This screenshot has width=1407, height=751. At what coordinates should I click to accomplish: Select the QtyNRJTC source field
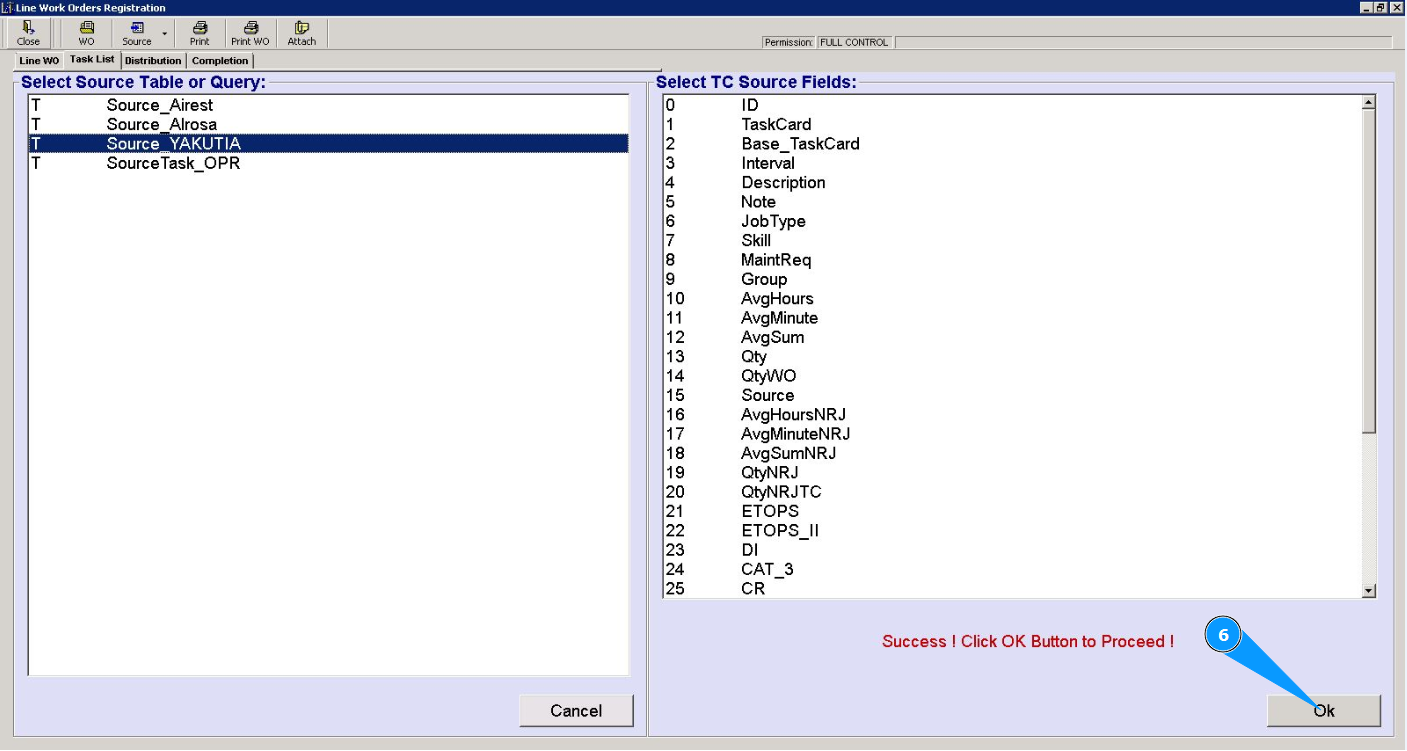coord(1011,492)
